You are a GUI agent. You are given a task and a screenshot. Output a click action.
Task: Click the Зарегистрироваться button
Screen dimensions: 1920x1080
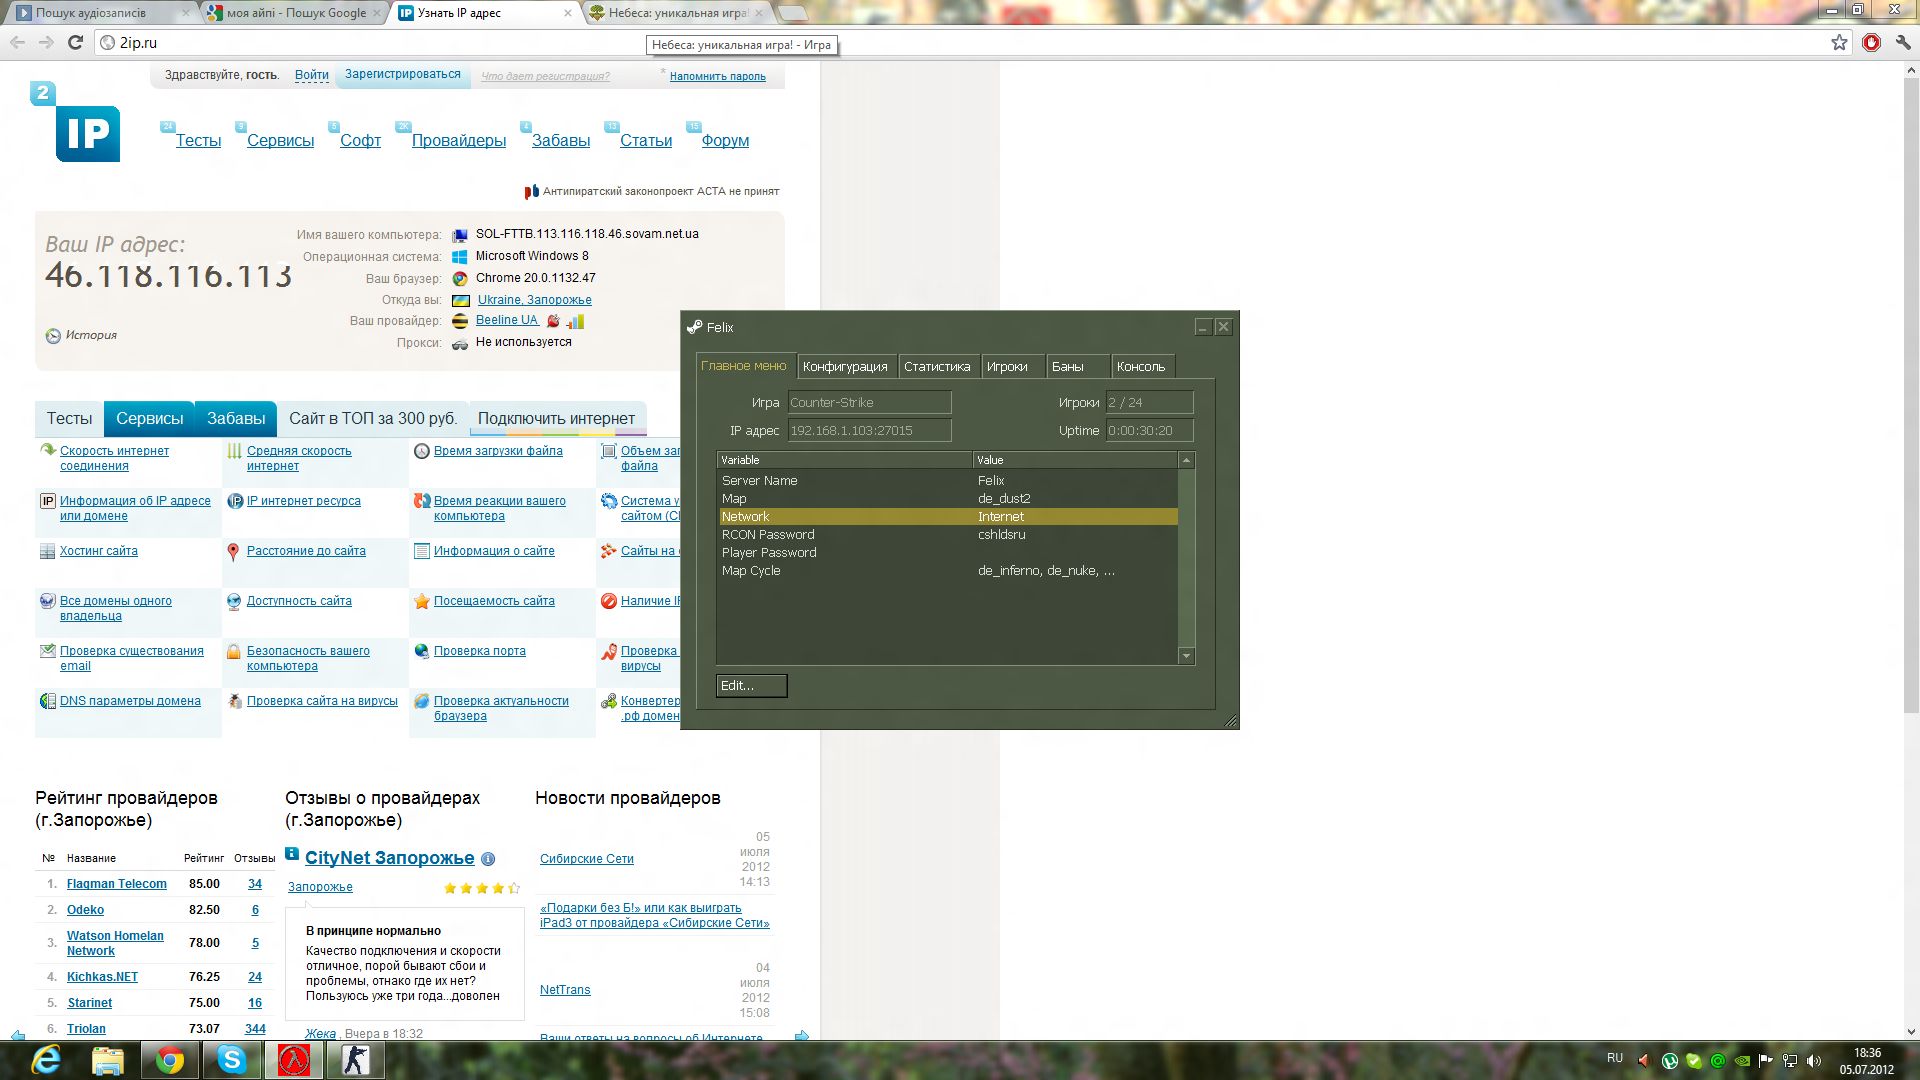pos(403,75)
